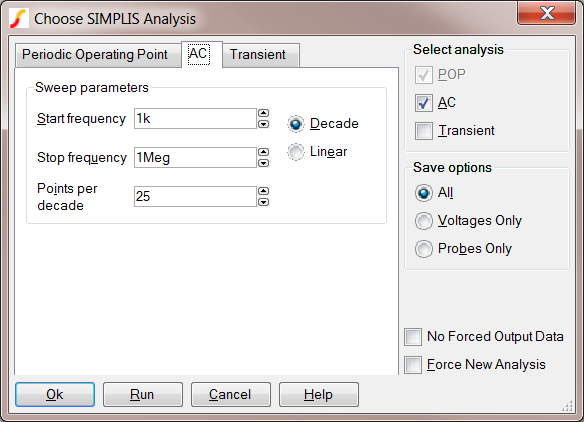Screen dimensions: 584x422
Task: Select Probes Only save option
Action: [424, 249]
